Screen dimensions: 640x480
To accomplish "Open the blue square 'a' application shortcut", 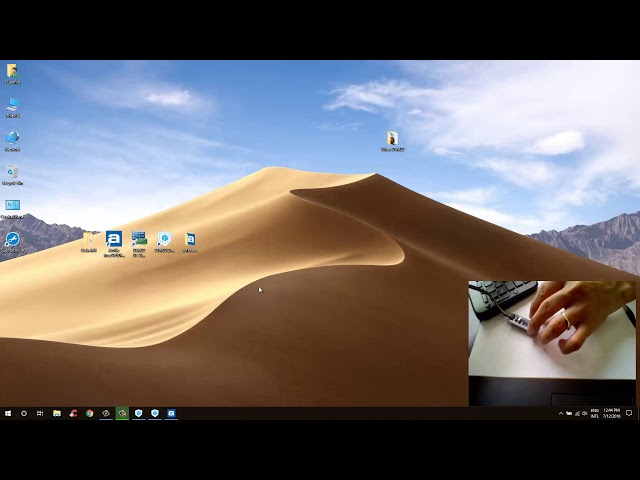I will point(114,244).
